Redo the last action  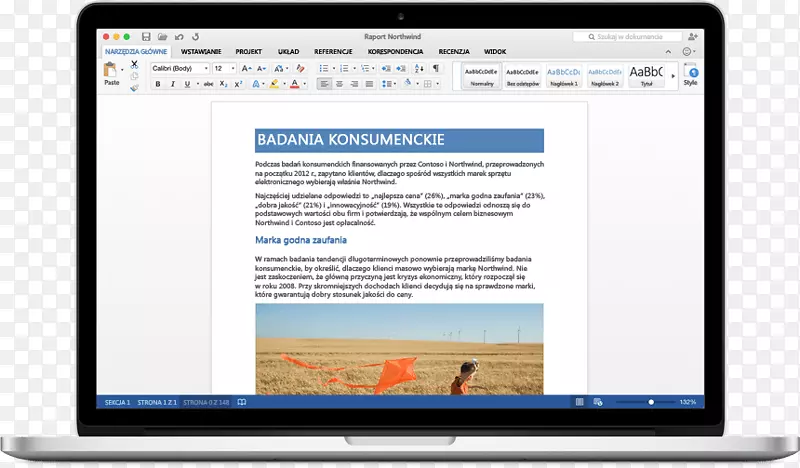coord(195,37)
